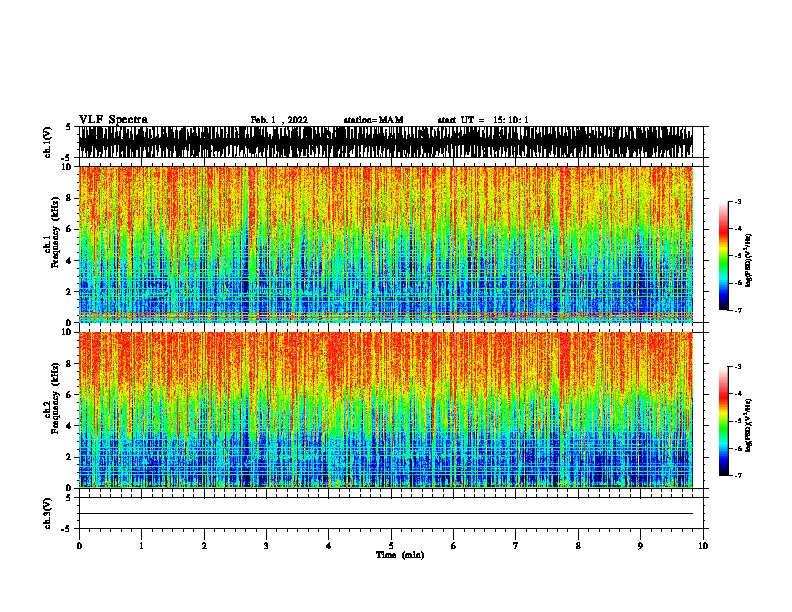Select the ch.1 'Frequency (kHz)' axis label

tap(55, 233)
